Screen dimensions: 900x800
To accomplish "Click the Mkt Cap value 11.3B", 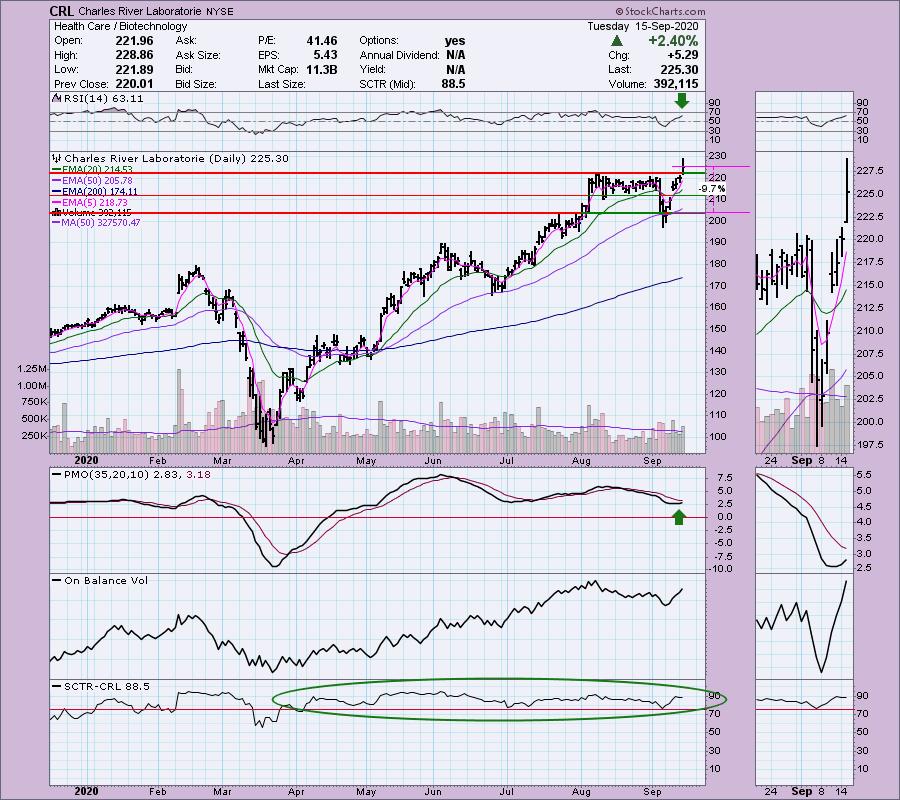I will tap(321, 69).
